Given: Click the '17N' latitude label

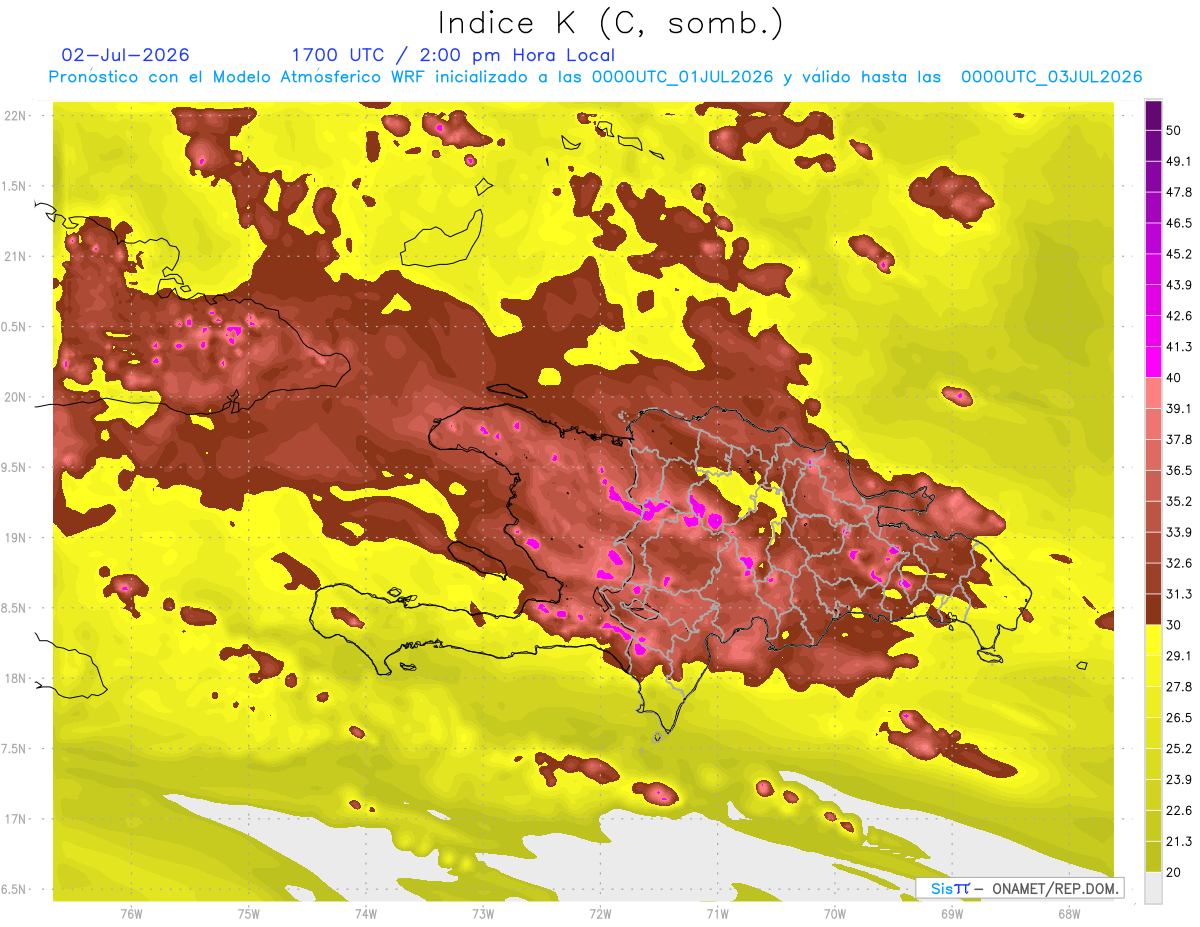Looking at the screenshot, I should [x=16, y=819].
